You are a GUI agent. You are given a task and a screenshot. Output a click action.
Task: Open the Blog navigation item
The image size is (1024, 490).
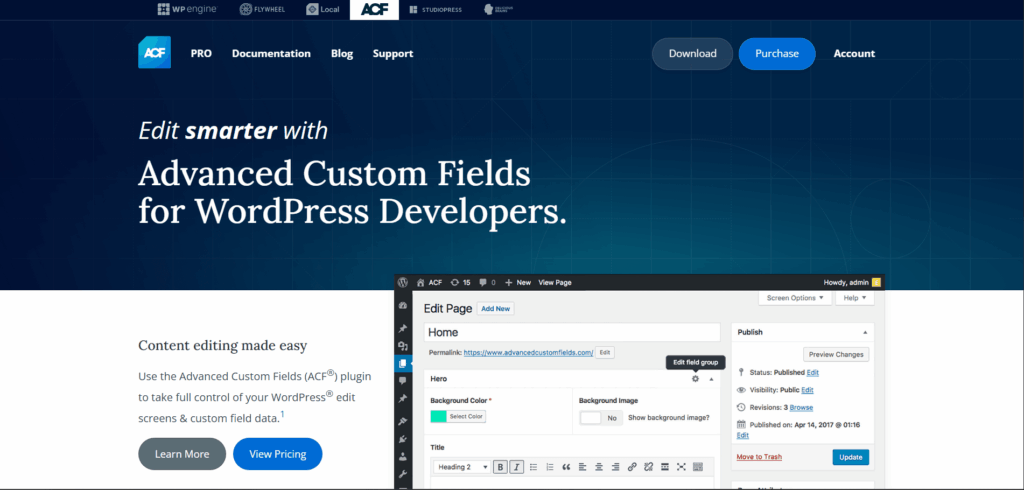[x=342, y=54]
